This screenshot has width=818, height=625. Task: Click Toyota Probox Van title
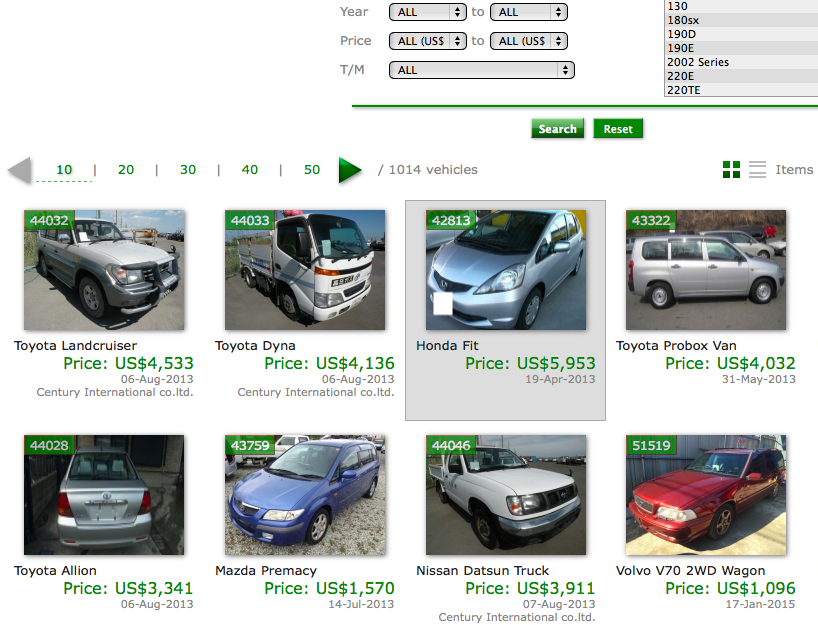pos(676,346)
